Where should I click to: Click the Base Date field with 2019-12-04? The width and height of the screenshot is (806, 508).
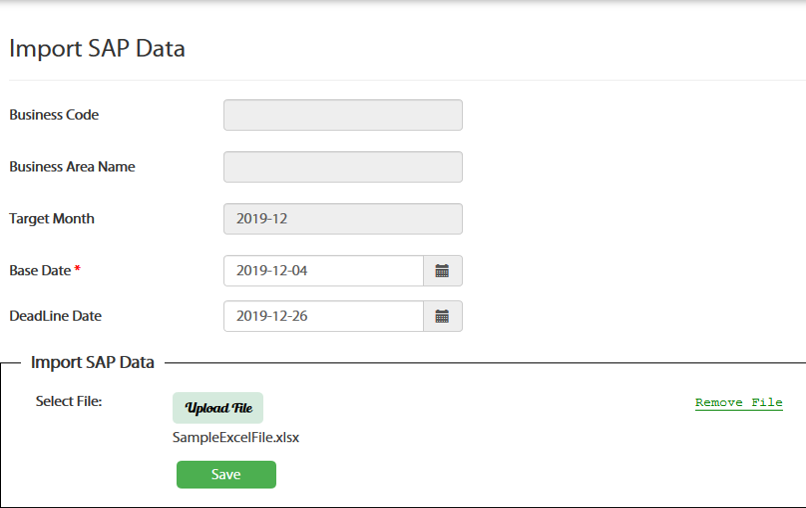tap(323, 270)
